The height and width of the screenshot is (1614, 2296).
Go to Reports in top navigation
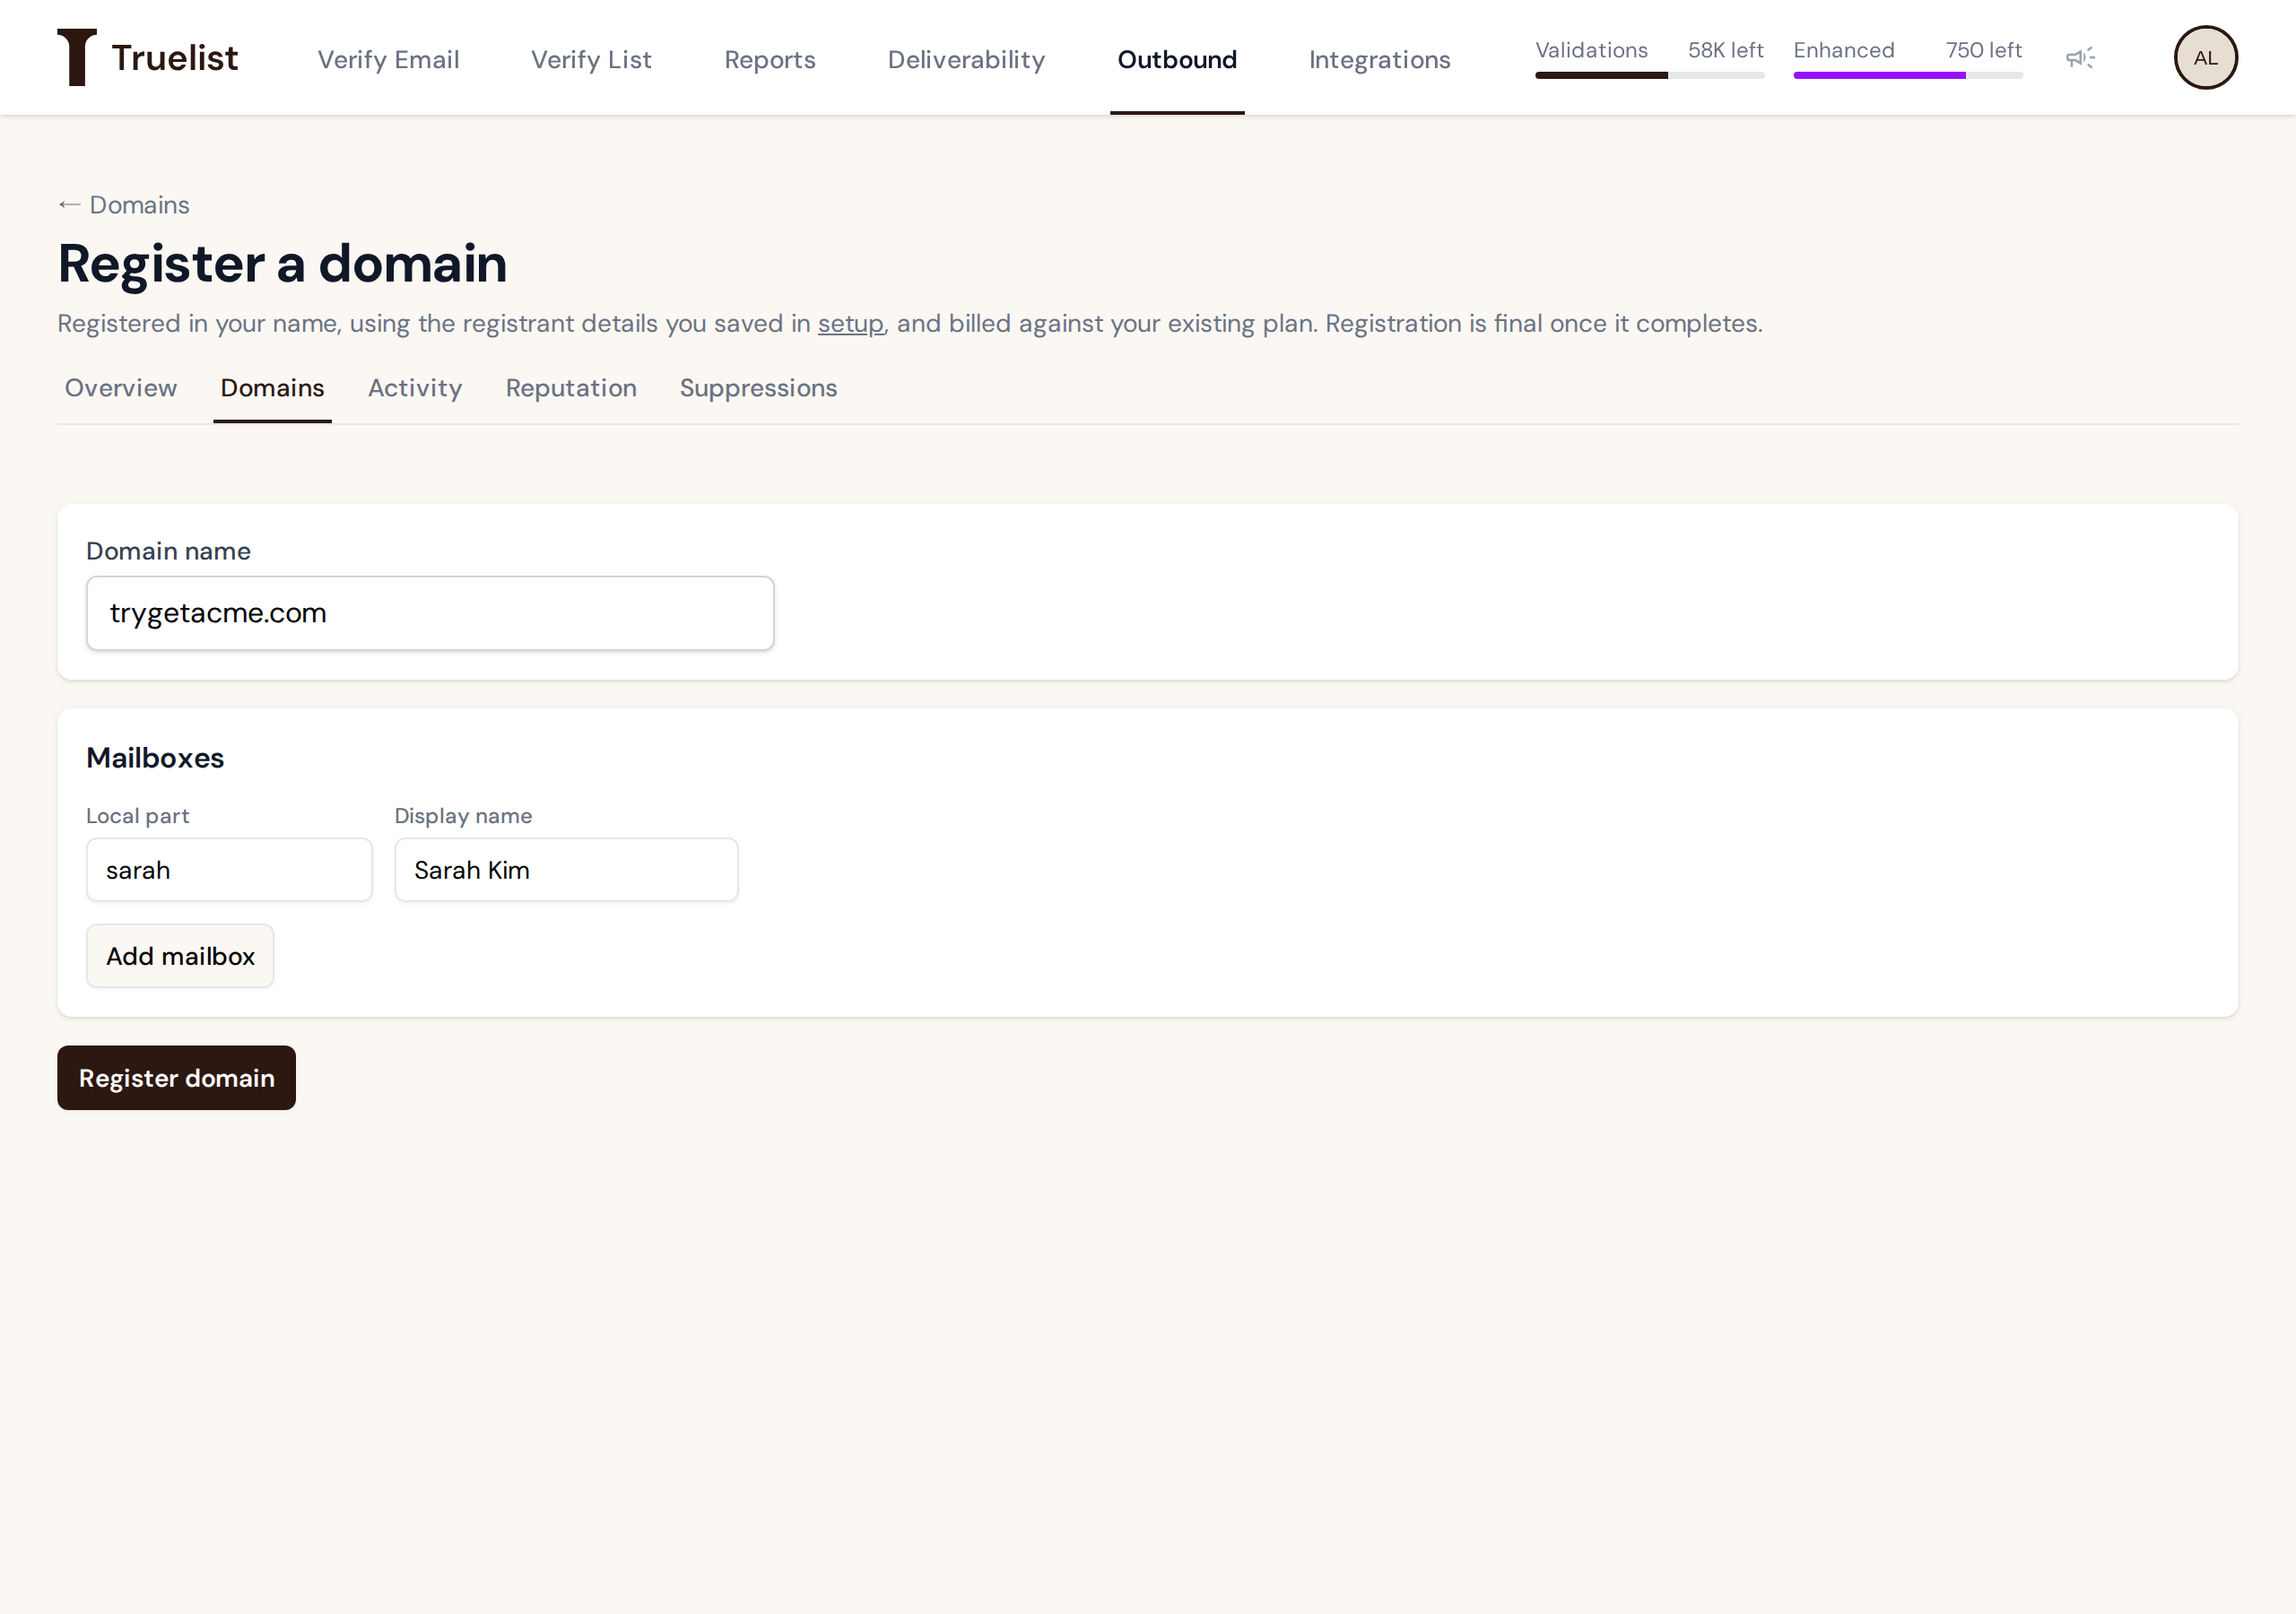pos(770,60)
